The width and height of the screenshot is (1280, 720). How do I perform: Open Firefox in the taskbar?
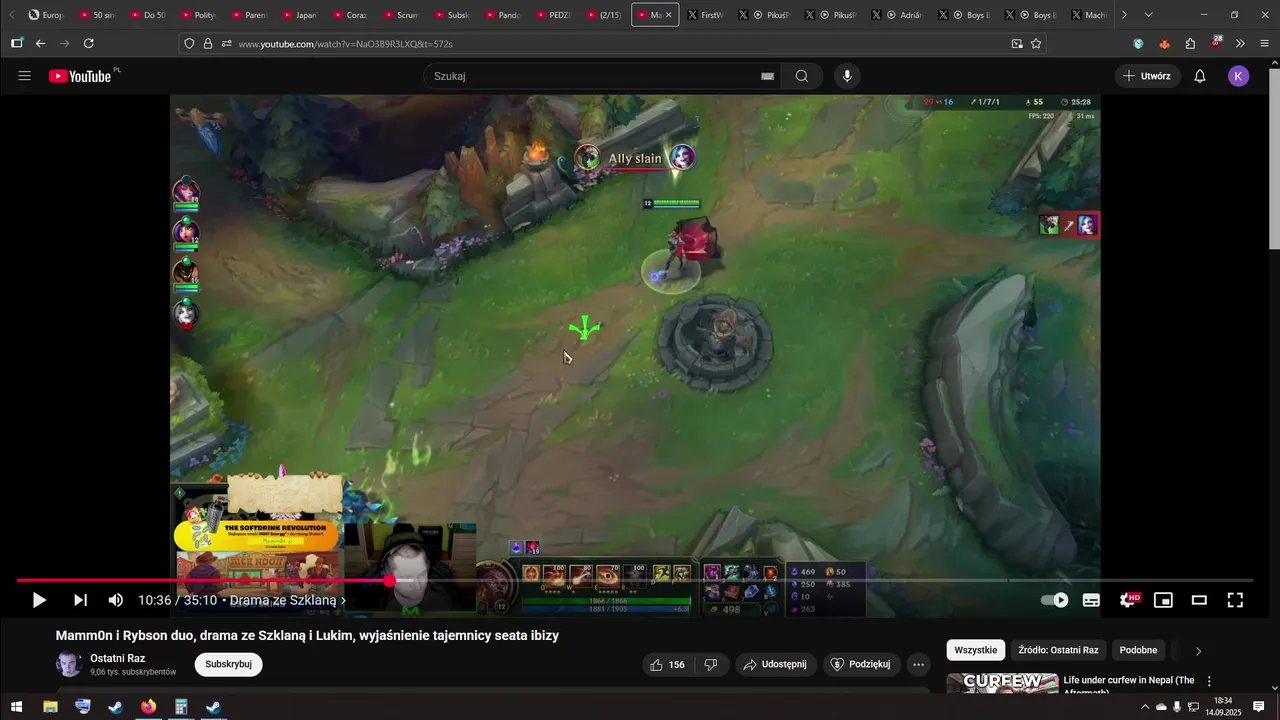[148, 707]
